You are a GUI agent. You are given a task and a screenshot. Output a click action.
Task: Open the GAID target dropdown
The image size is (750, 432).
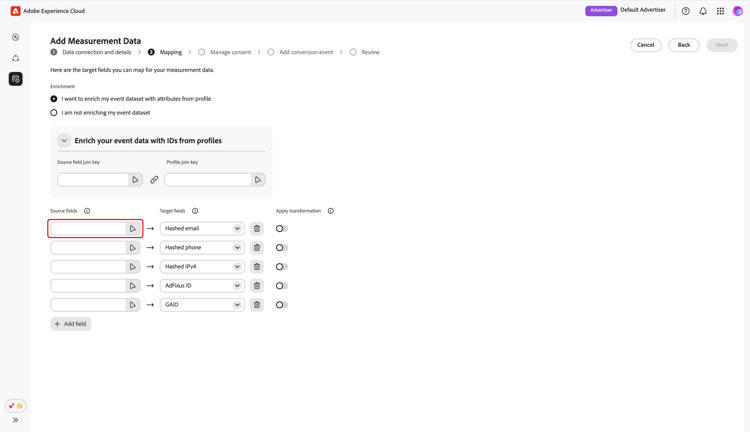point(202,305)
